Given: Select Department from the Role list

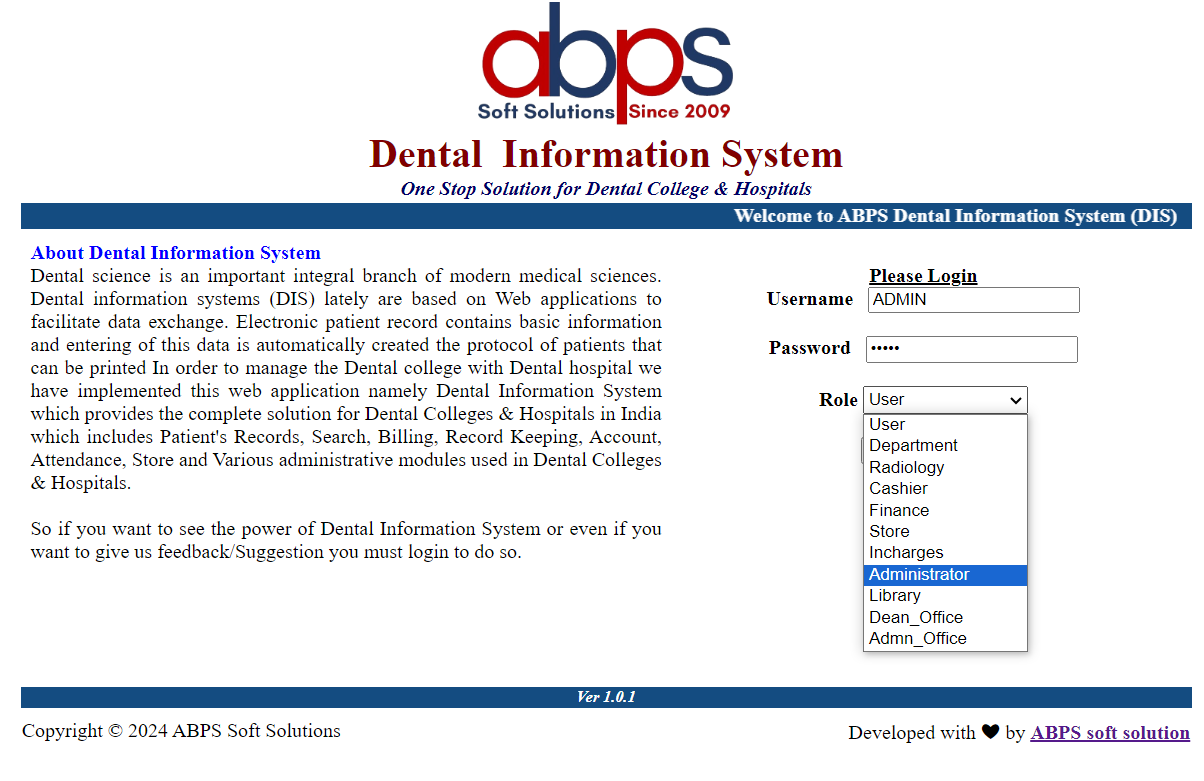Looking at the screenshot, I should click(x=945, y=446).
